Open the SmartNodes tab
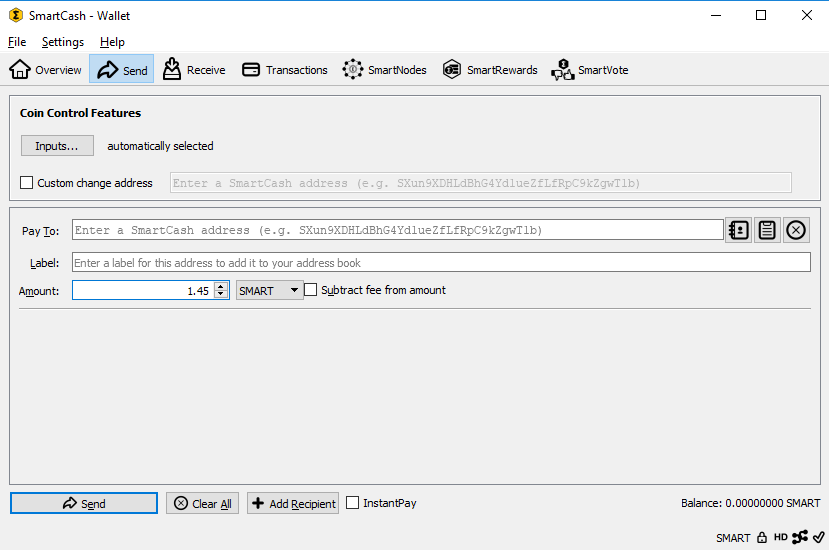829x550 pixels. [x=384, y=70]
